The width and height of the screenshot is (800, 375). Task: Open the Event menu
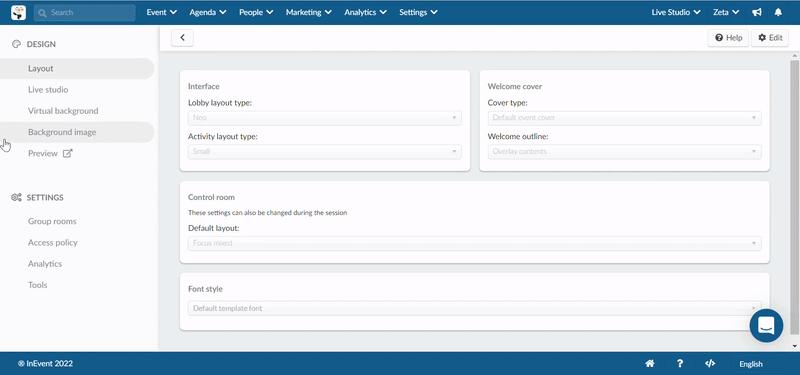pyautogui.click(x=162, y=12)
